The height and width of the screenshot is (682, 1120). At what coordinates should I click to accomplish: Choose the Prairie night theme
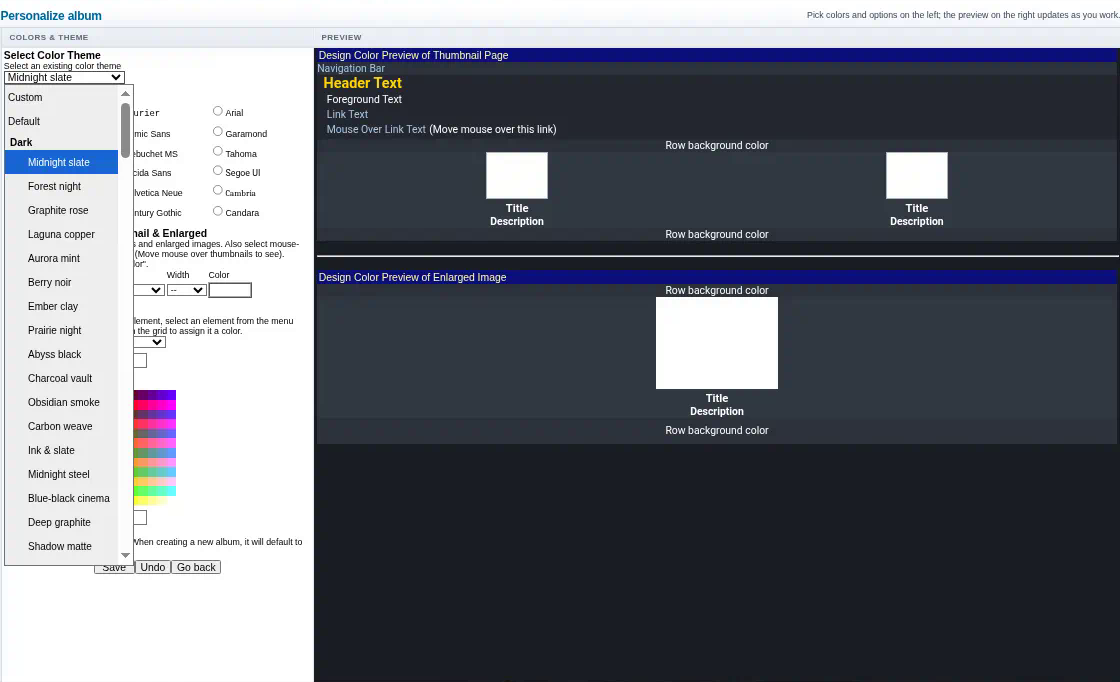(x=61, y=331)
